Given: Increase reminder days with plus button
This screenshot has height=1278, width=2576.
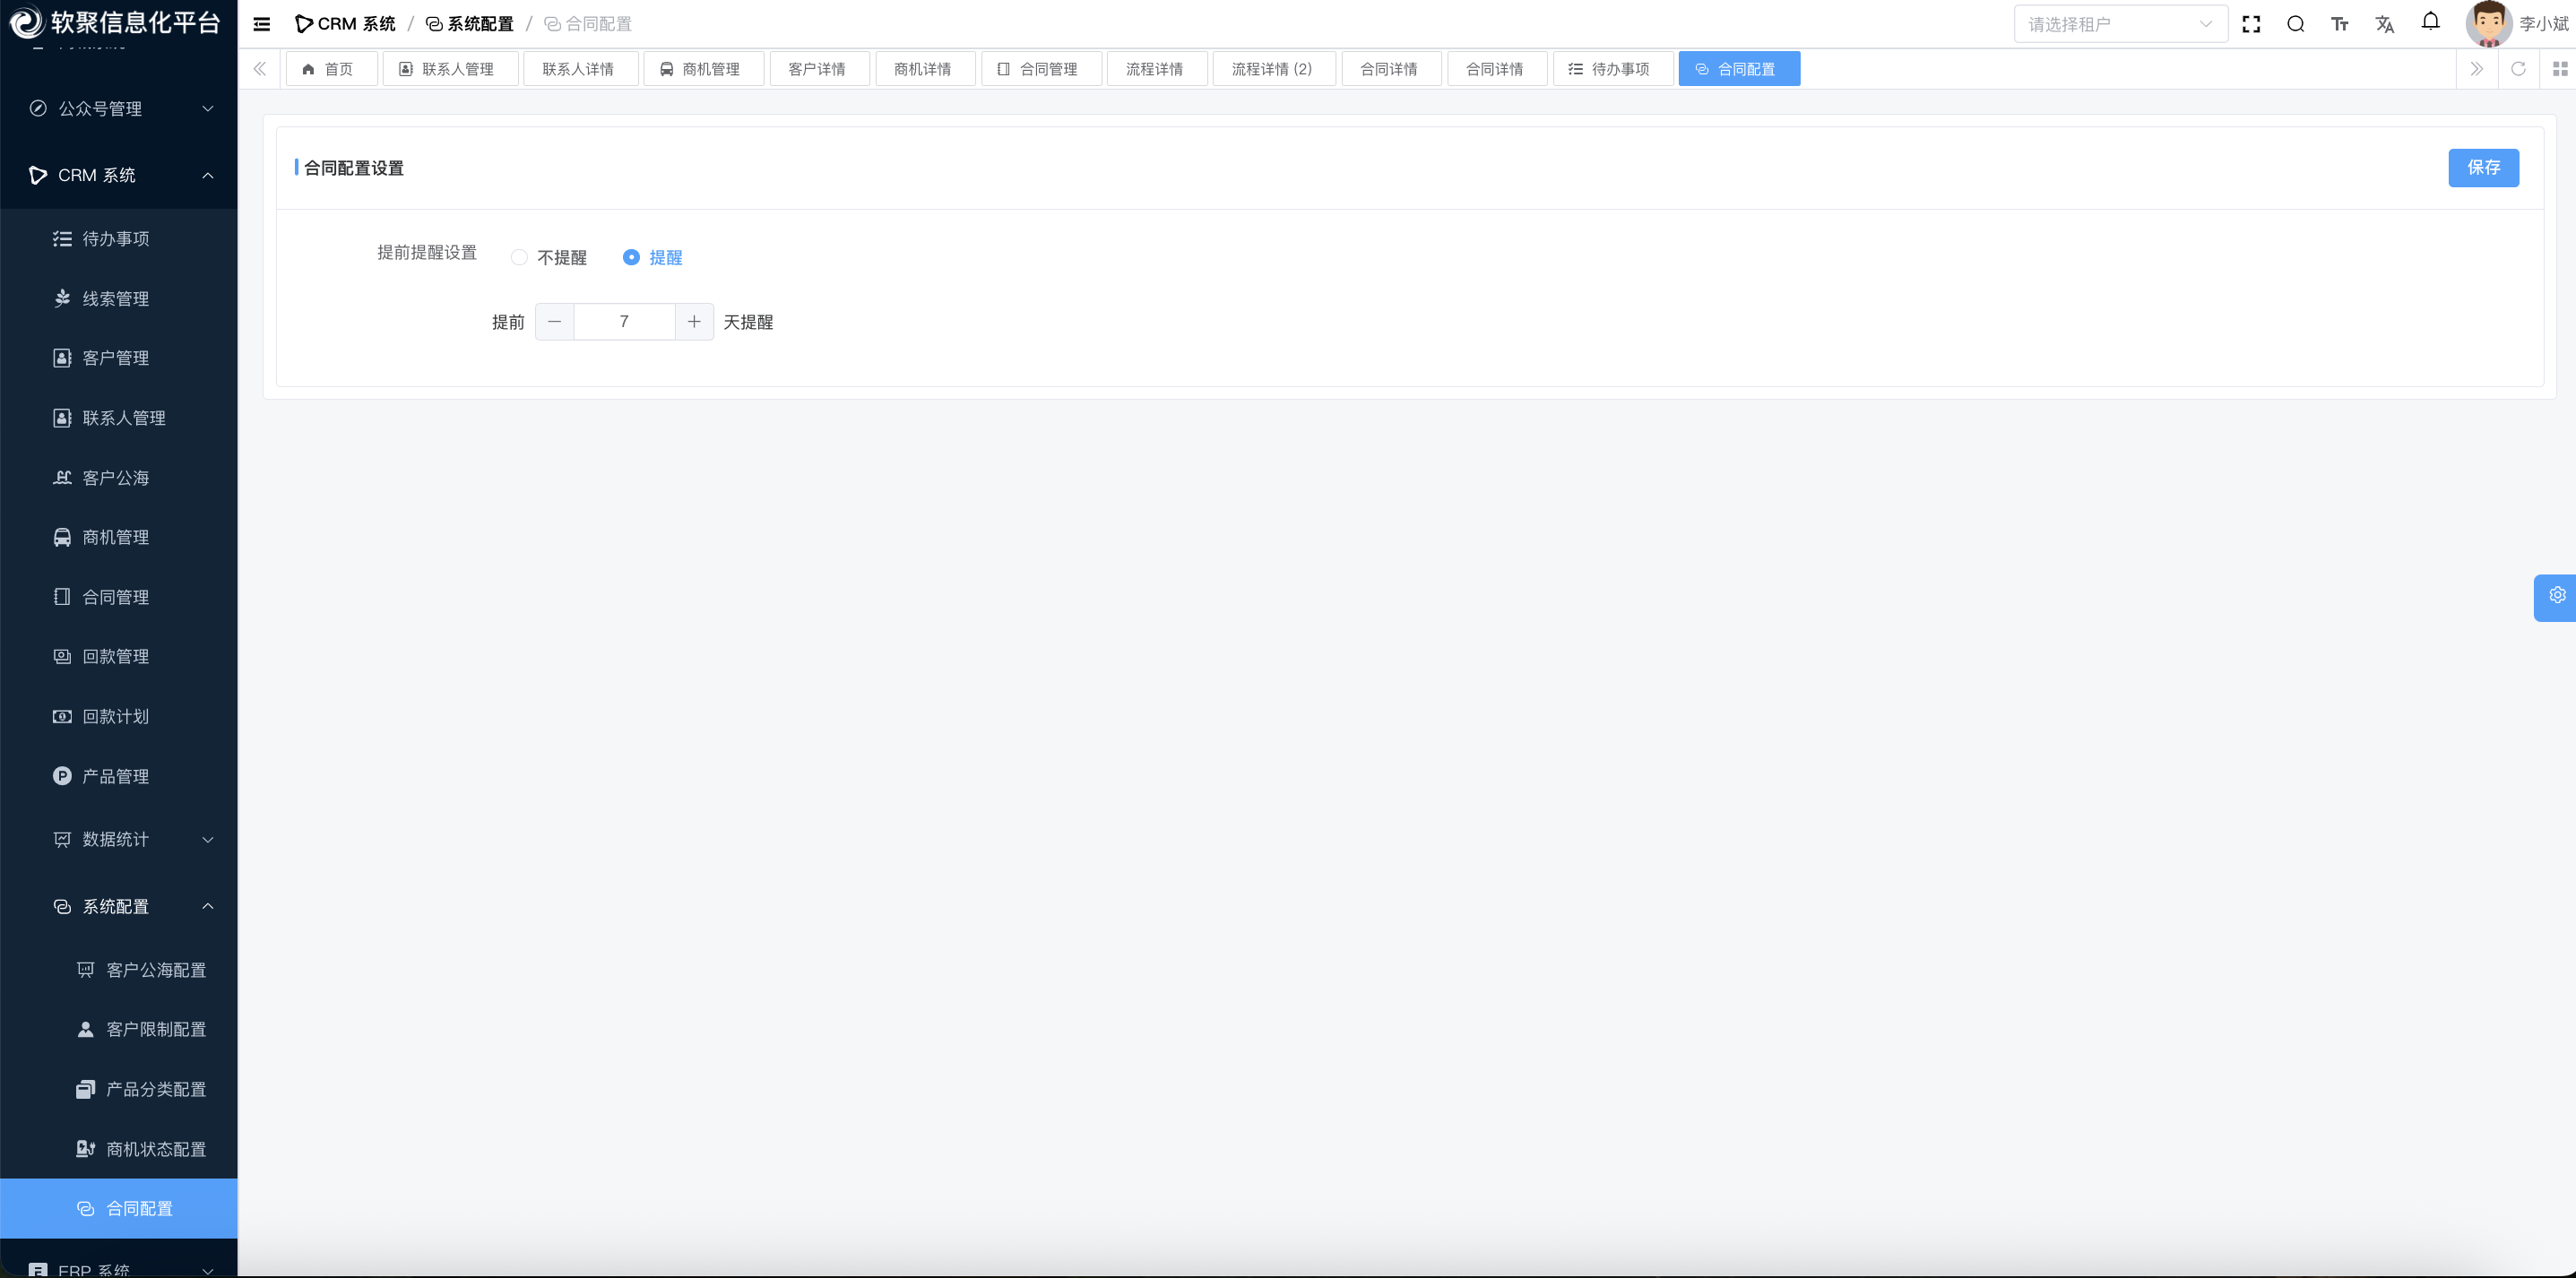Looking at the screenshot, I should point(694,322).
